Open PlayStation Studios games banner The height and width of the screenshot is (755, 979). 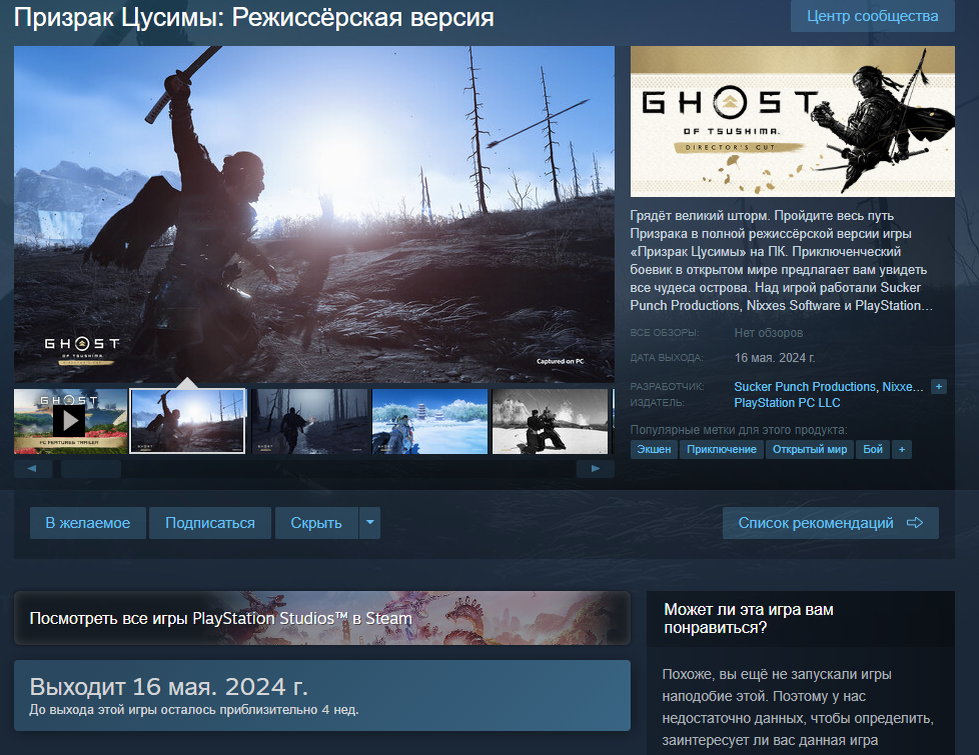point(322,618)
